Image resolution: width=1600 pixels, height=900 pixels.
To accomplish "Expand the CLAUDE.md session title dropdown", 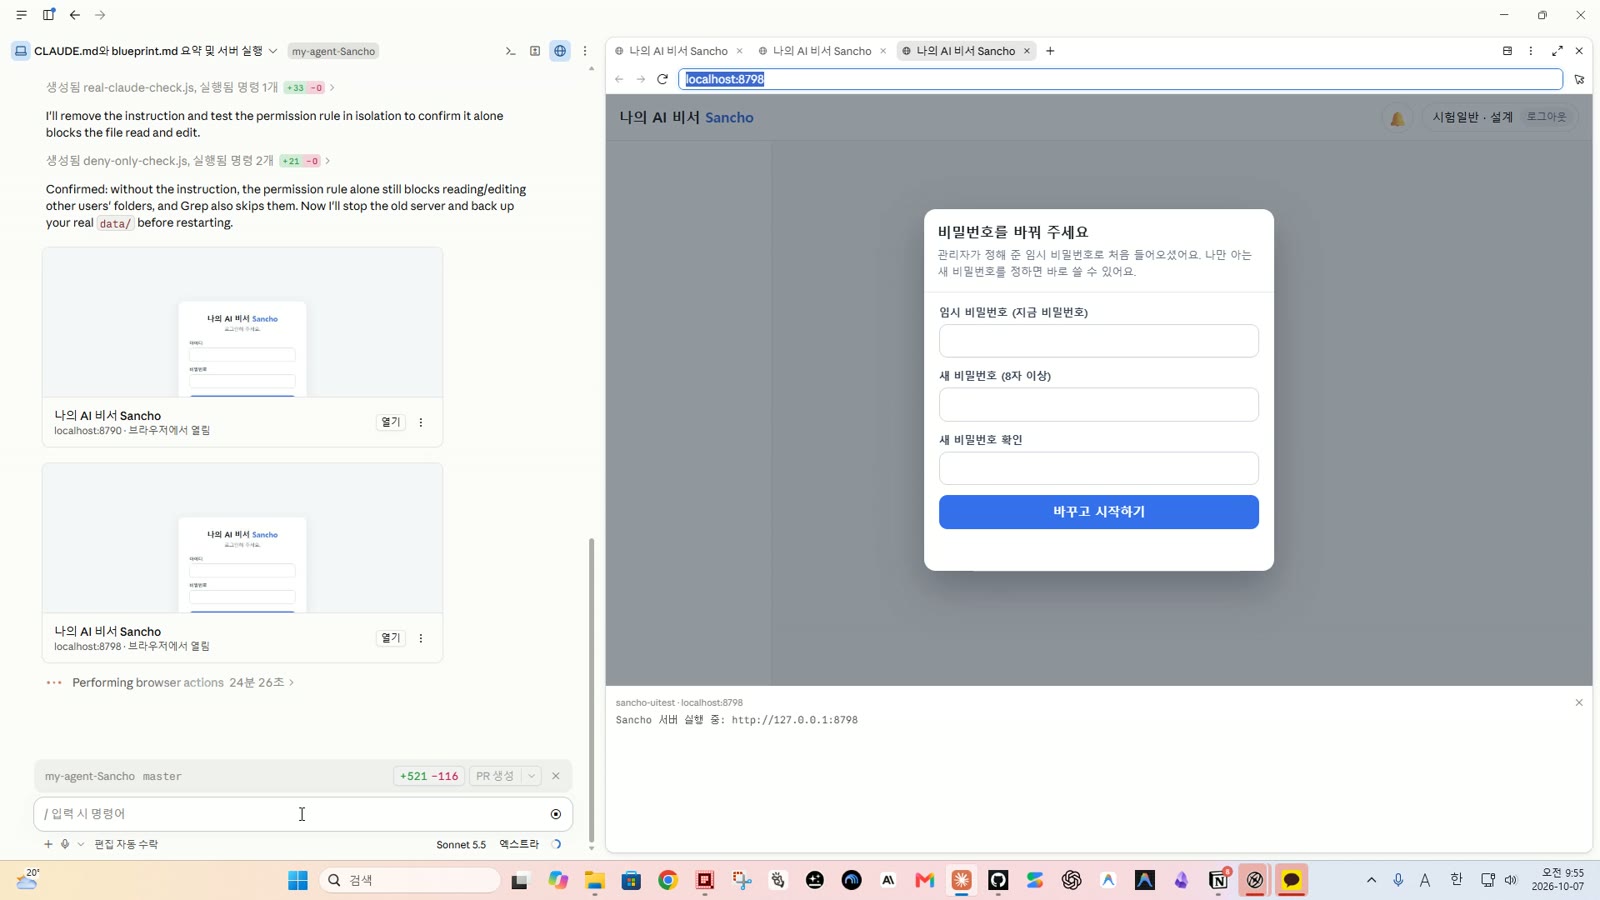I will pyautogui.click(x=273, y=51).
